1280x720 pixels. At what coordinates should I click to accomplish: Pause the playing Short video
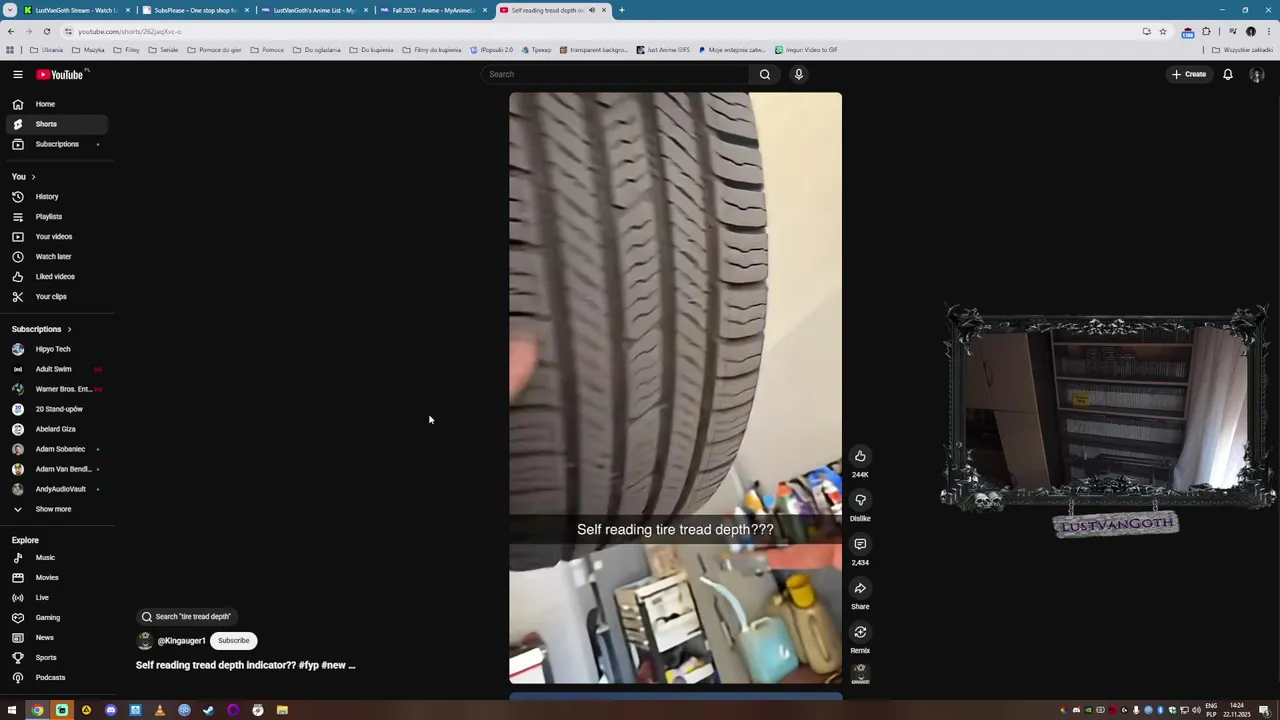675,388
